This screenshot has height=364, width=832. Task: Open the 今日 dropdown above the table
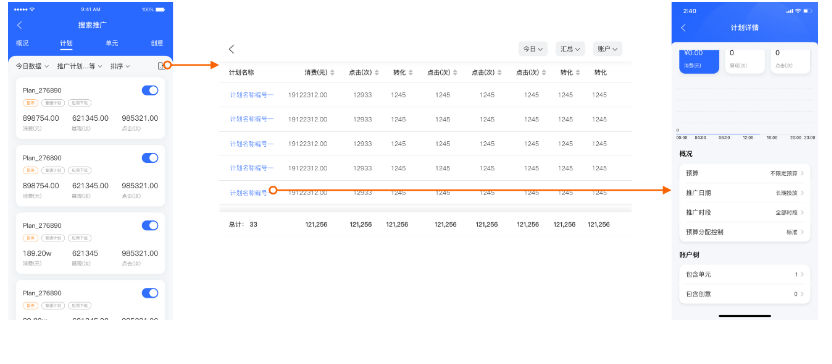pyautogui.click(x=533, y=49)
